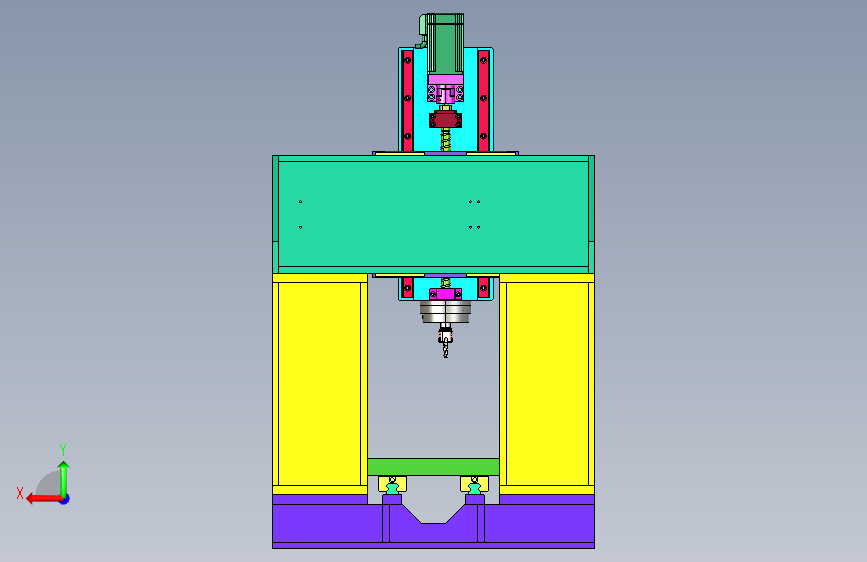Select the dark red bearing block

click(445, 119)
